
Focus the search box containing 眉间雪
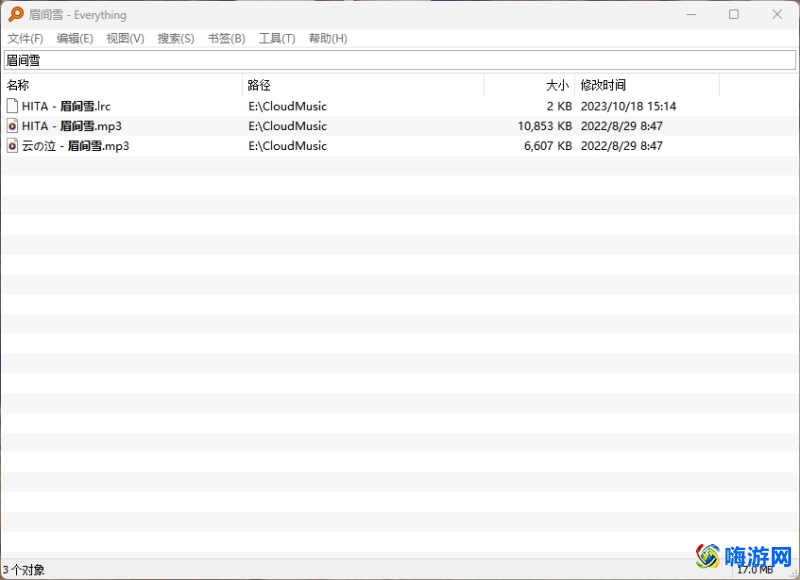click(400, 60)
